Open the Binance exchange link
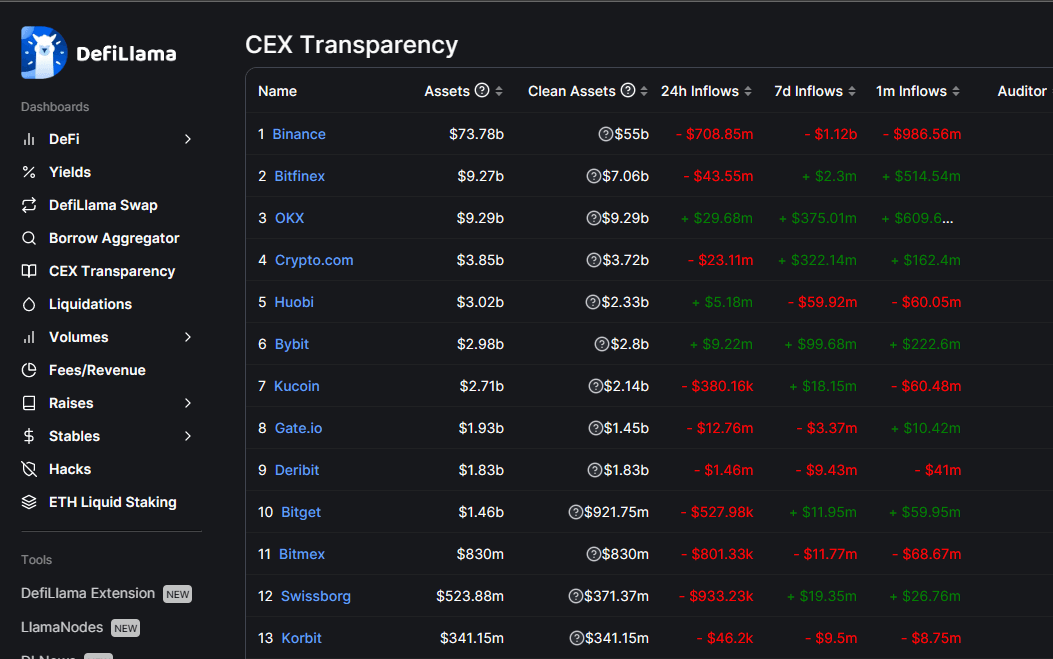Screen dimensions: 1053x659 pyautogui.click(x=299, y=134)
